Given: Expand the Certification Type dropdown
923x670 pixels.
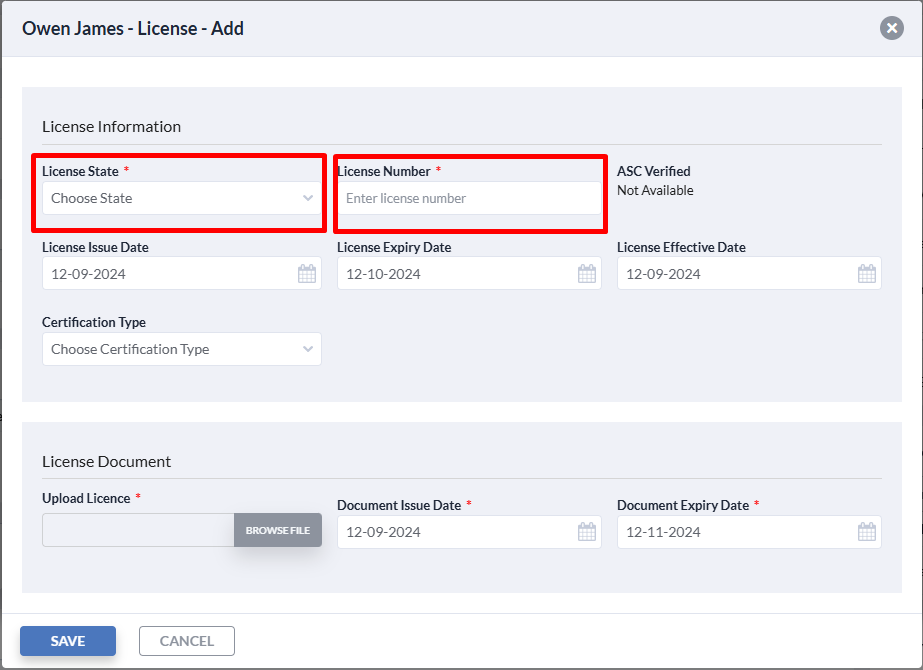Looking at the screenshot, I should tap(182, 349).
